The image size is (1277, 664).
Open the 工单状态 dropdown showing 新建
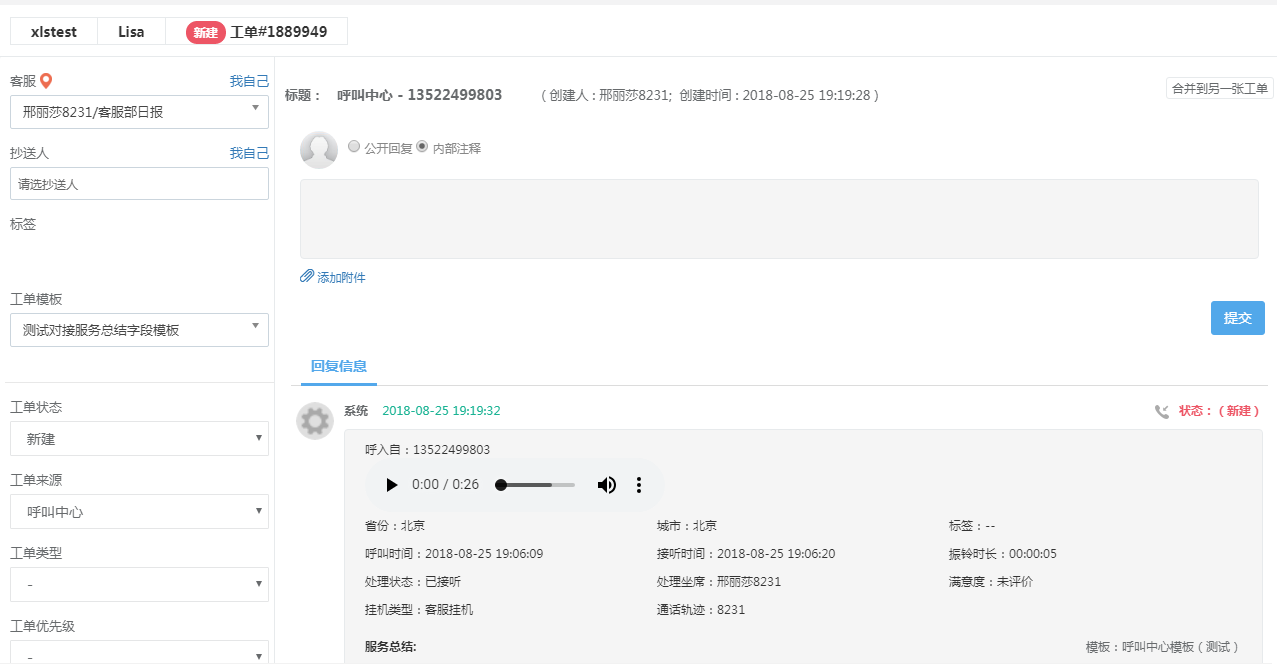click(139, 439)
